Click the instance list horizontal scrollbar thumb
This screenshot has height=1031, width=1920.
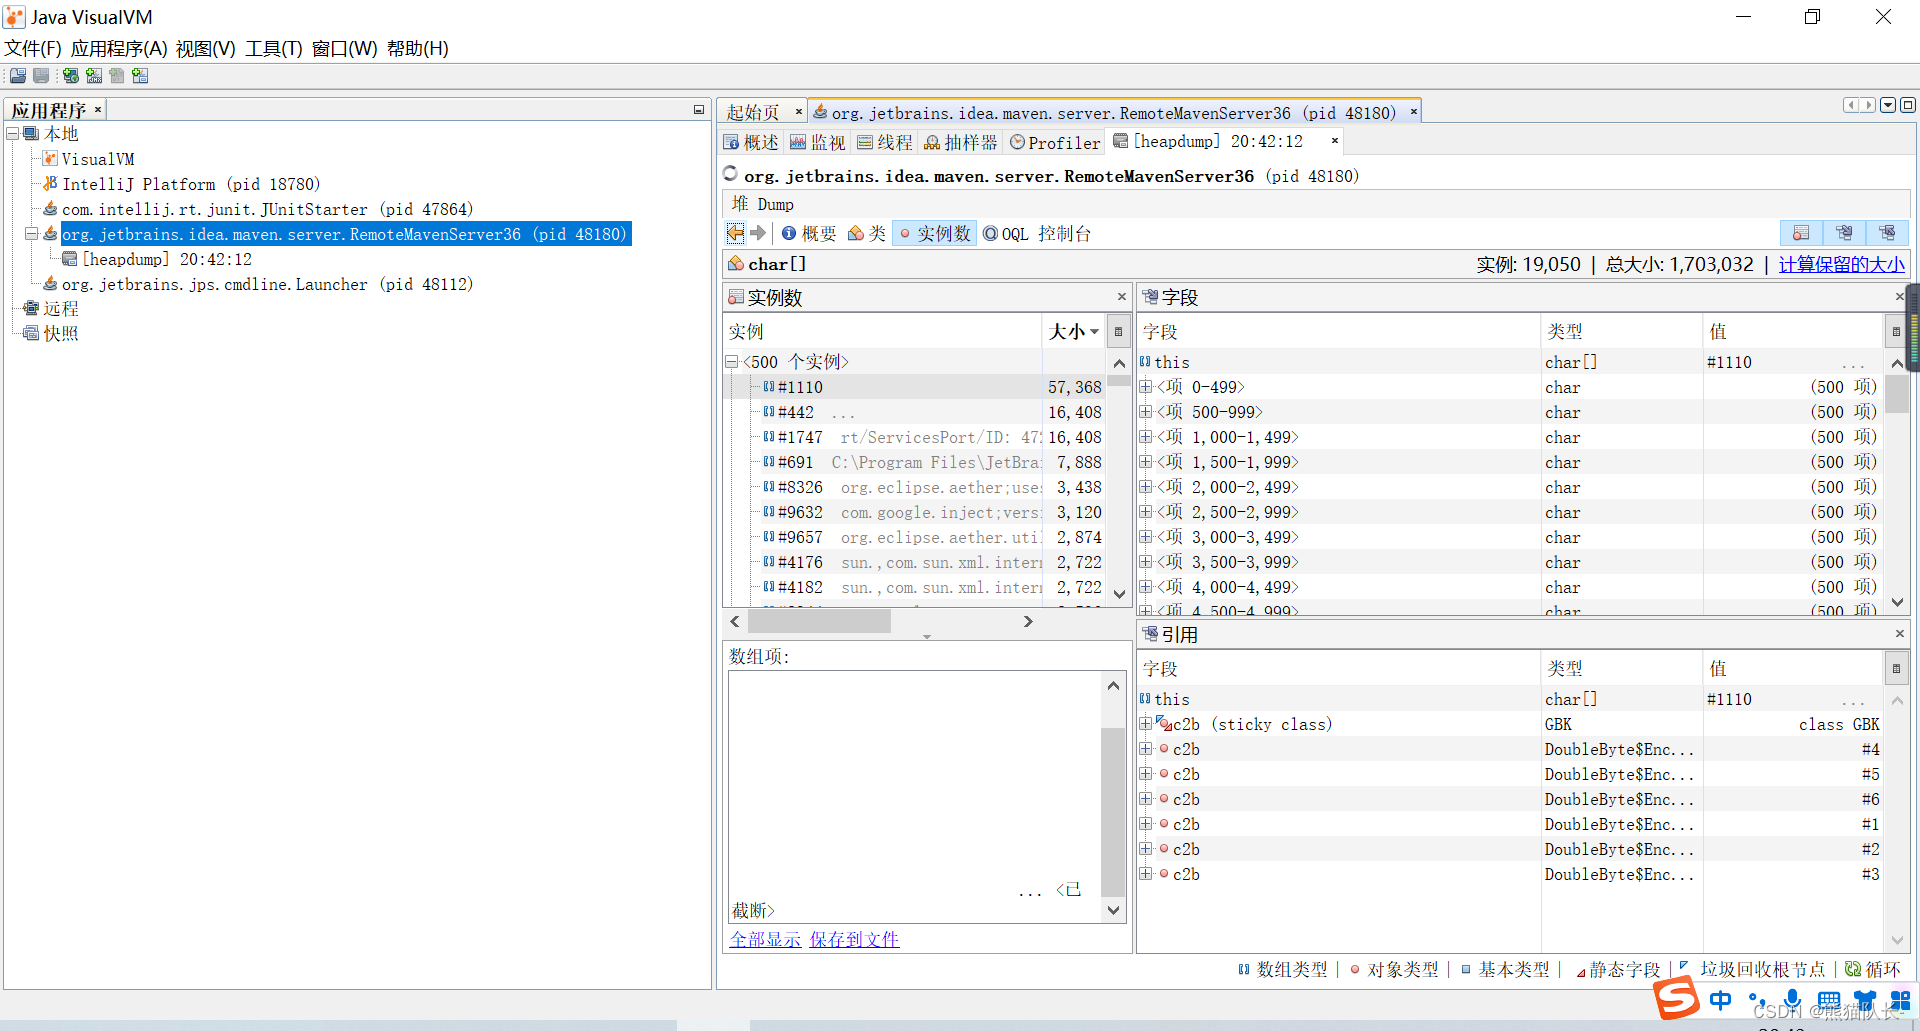click(x=819, y=621)
